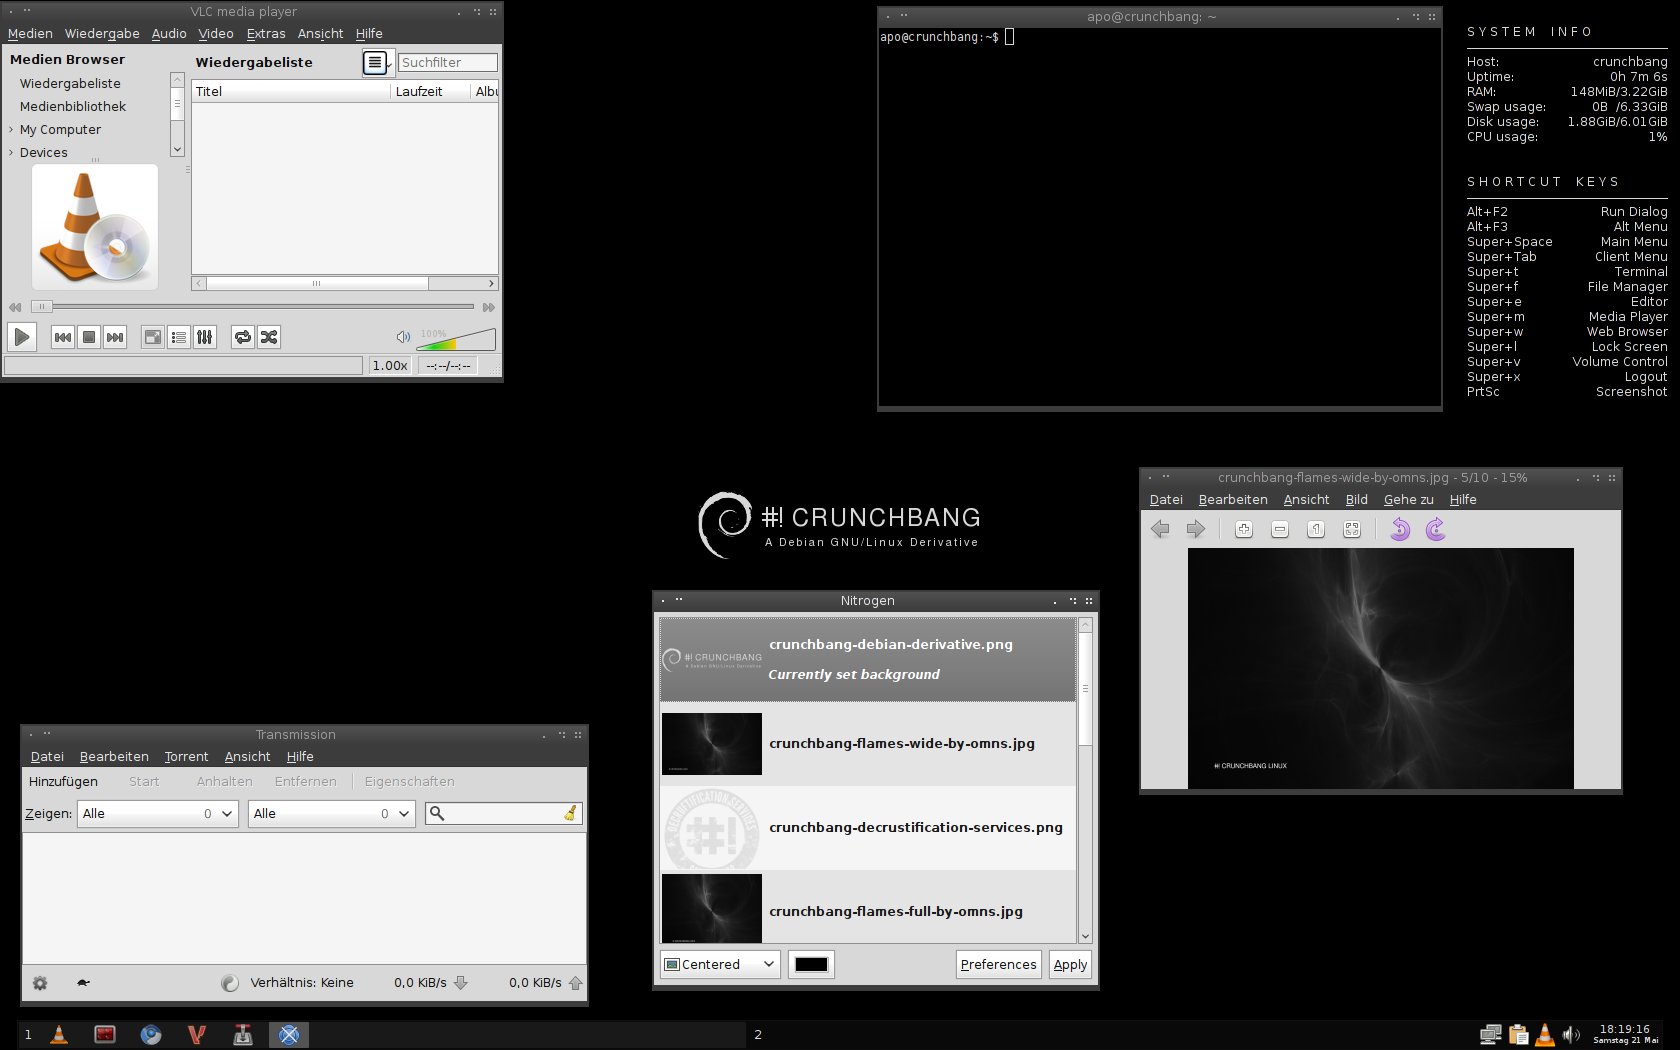Image resolution: width=1680 pixels, height=1050 pixels.
Task: Open the Centered mode dropdown in Nitrogen
Action: pos(720,965)
